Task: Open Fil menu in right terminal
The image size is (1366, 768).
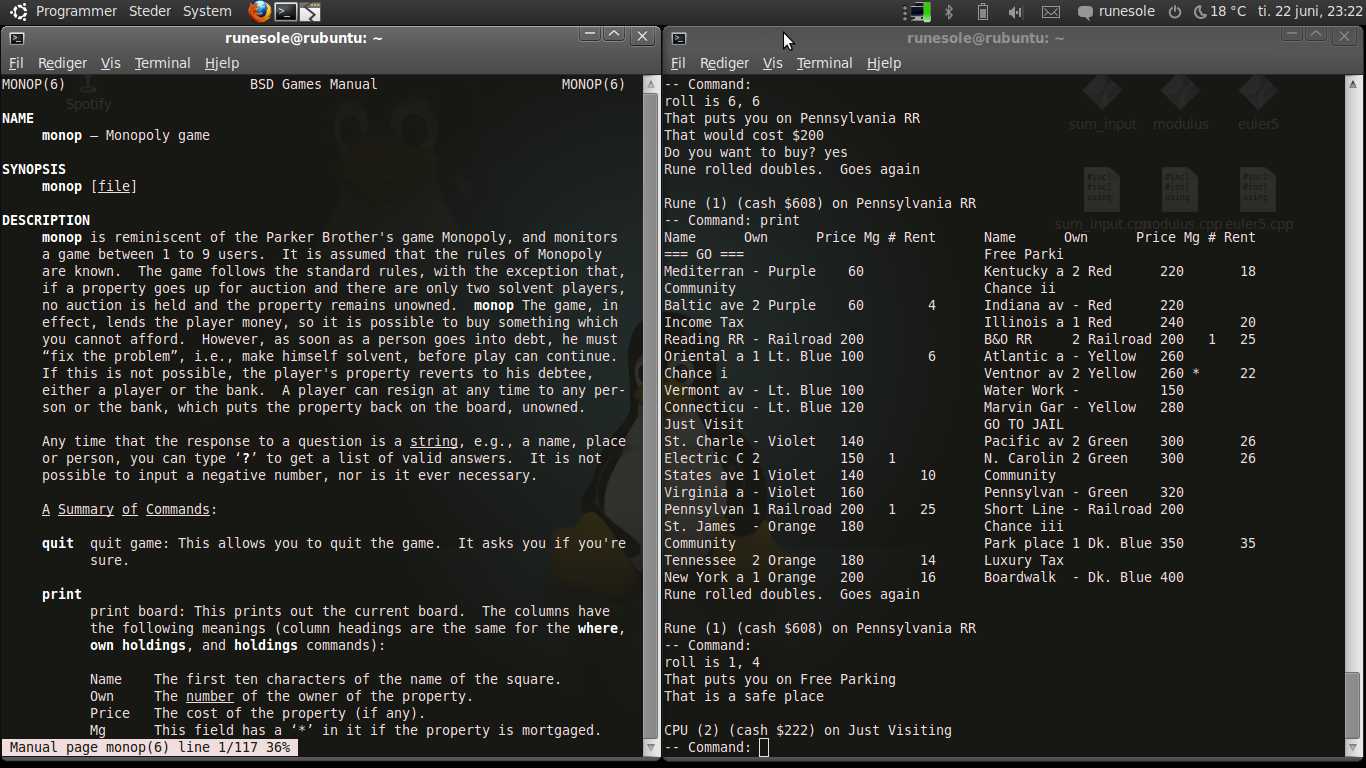Action: click(678, 63)
